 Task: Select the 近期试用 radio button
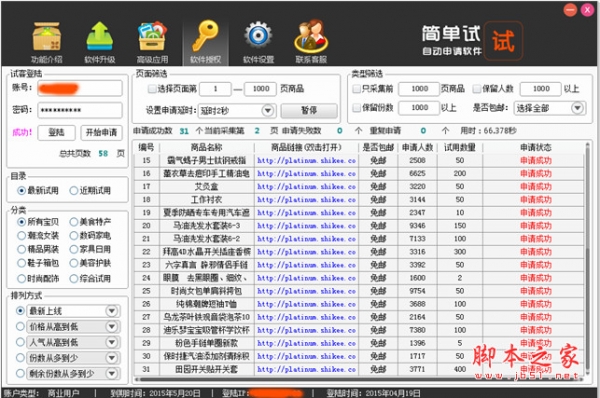click(x=73, y=191)
